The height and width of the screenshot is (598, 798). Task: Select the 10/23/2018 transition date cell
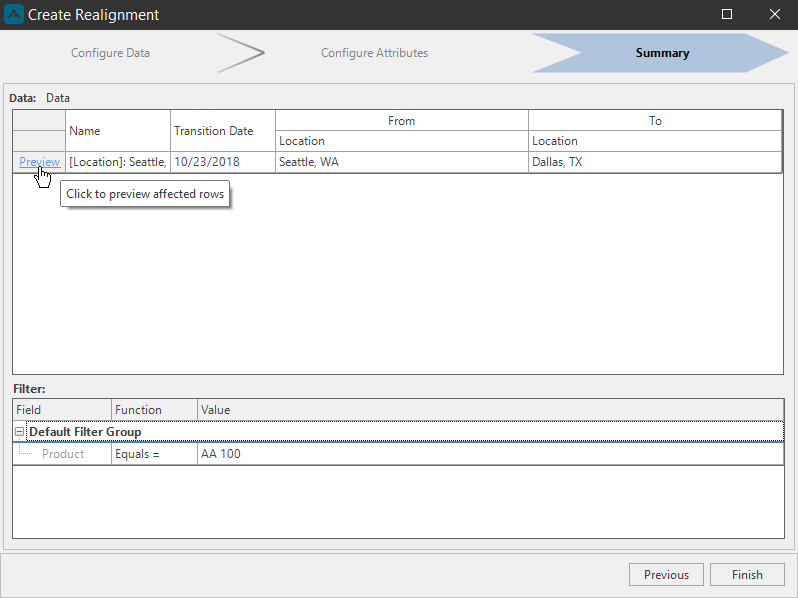tap(223, 162)
